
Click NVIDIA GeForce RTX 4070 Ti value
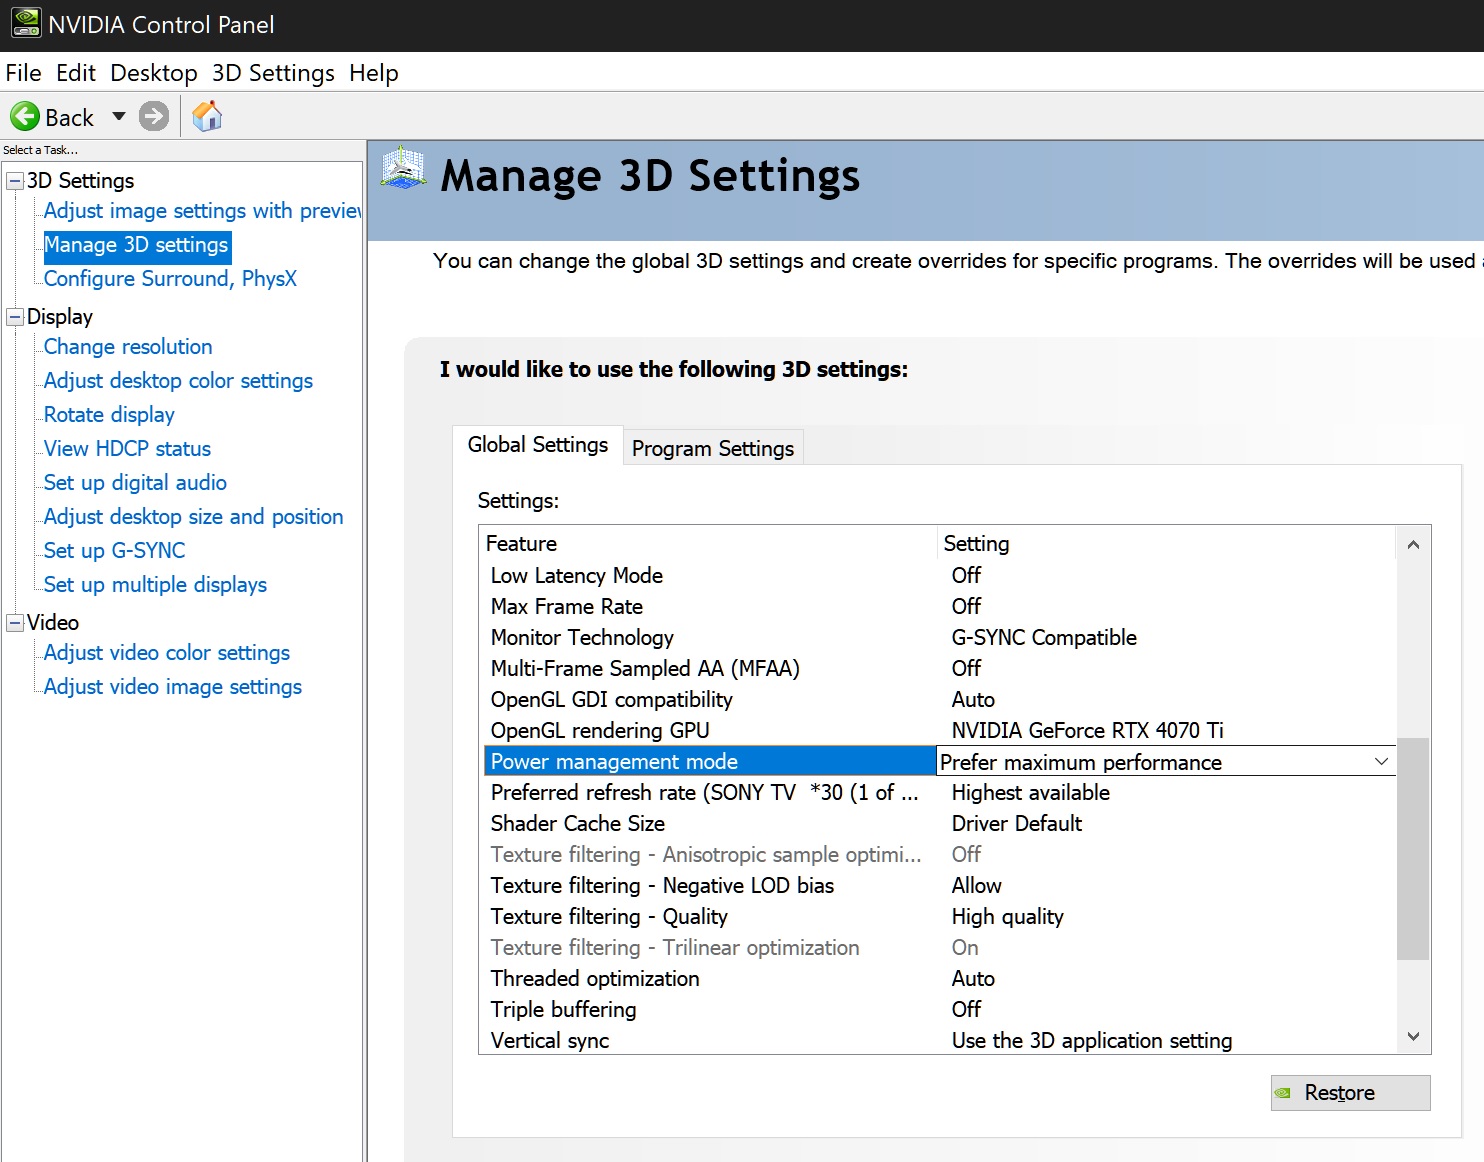(x=1087, y=730)
